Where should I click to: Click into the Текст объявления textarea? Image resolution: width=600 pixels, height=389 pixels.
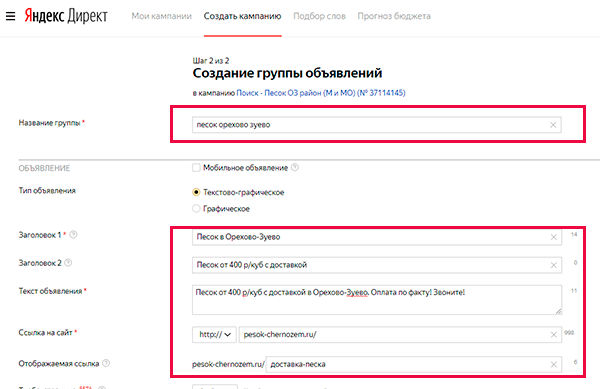(377, 300)
